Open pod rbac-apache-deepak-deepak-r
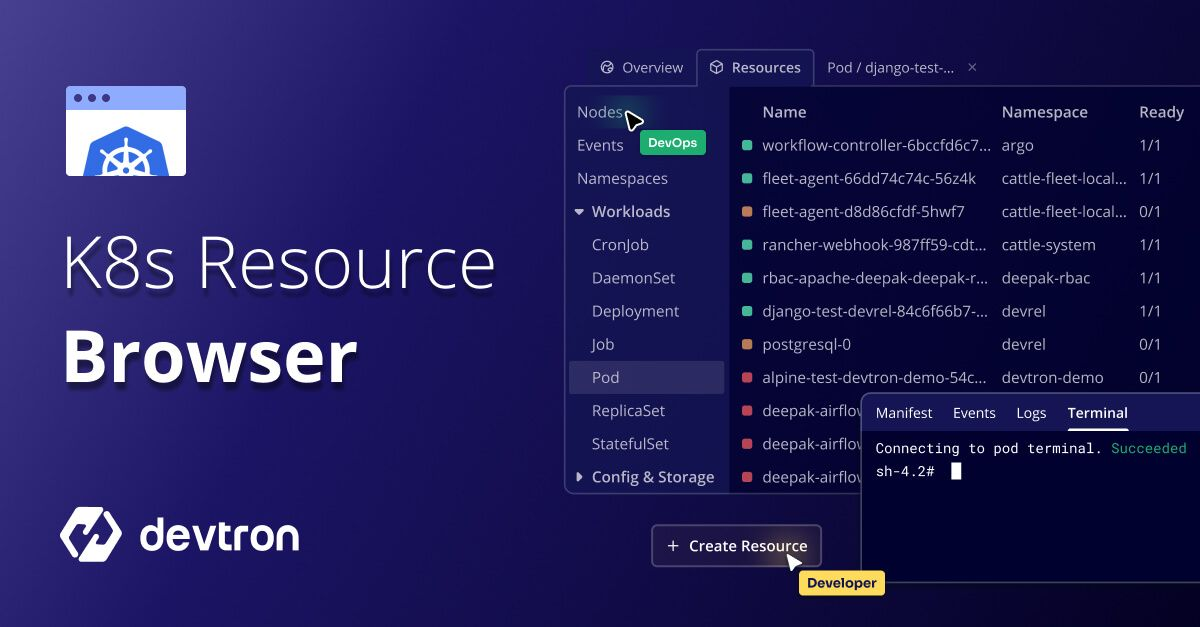 (875, 277)
